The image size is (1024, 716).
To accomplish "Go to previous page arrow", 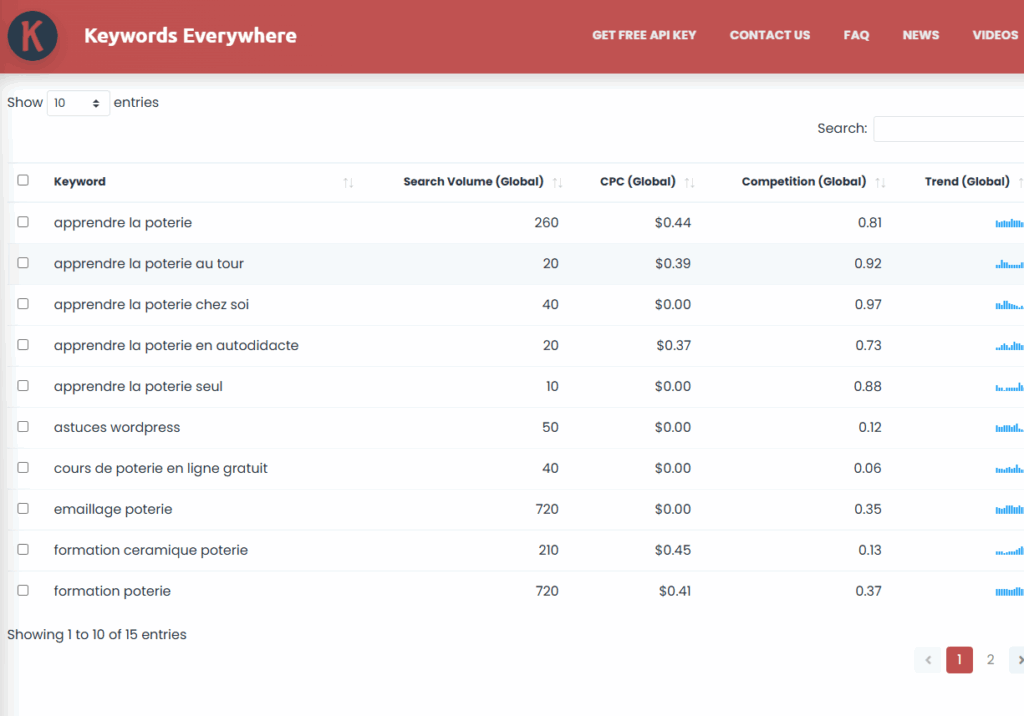I will (x=927, y=660).
